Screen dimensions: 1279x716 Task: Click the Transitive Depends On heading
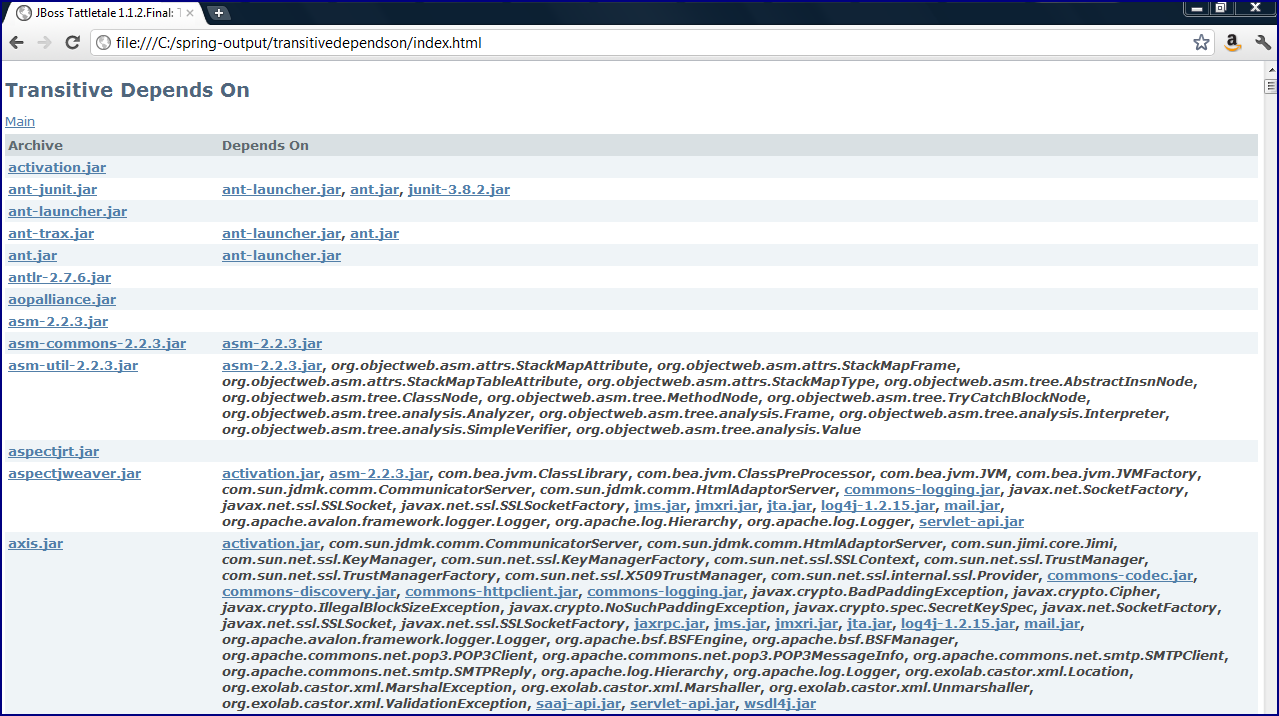127,90
